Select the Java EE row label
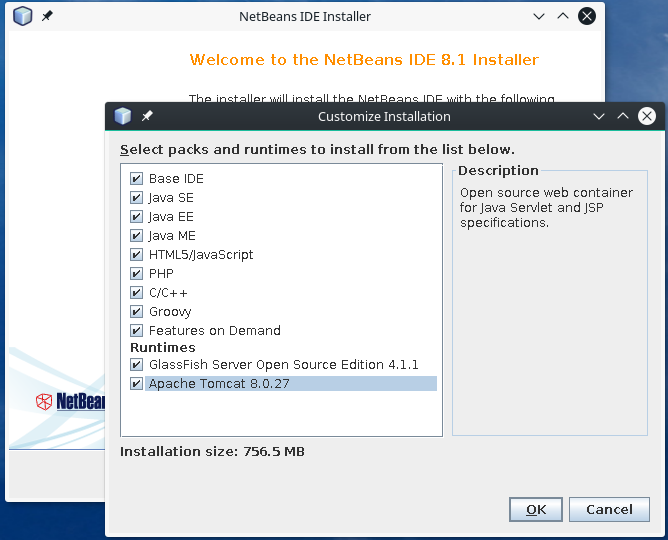The height and width of the screenshot is (540, 668). coord(171,217)
